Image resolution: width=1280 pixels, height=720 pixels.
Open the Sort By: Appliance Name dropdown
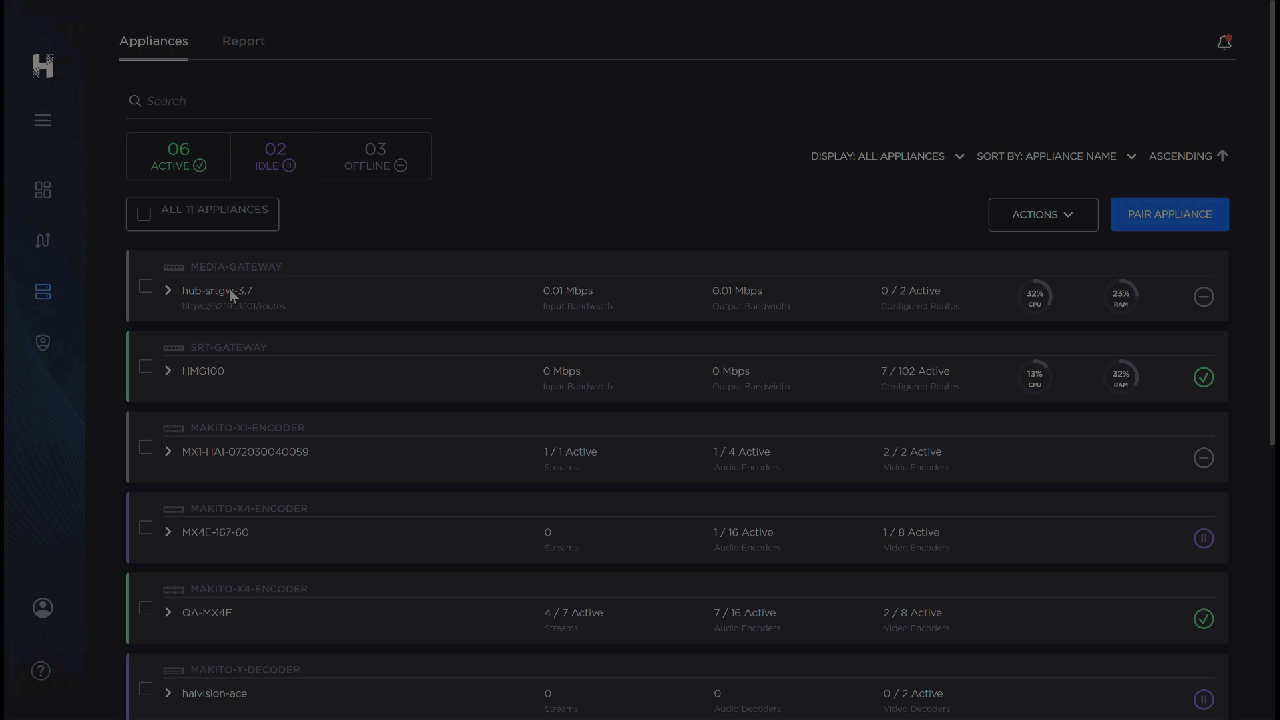(x=1056, y=156)
